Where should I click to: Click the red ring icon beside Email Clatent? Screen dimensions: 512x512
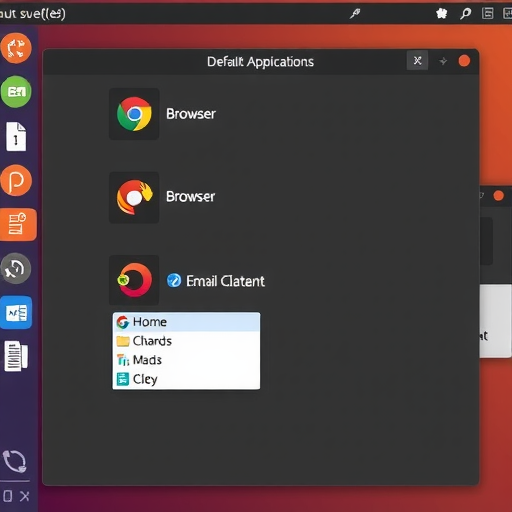[x=134, y=280]
